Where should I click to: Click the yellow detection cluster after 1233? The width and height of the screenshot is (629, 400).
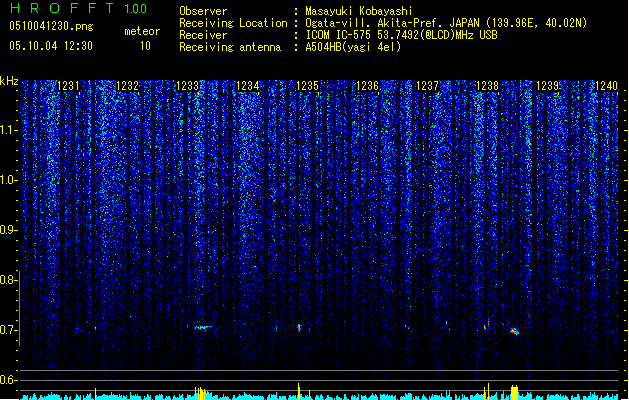[x=200, y=393]
